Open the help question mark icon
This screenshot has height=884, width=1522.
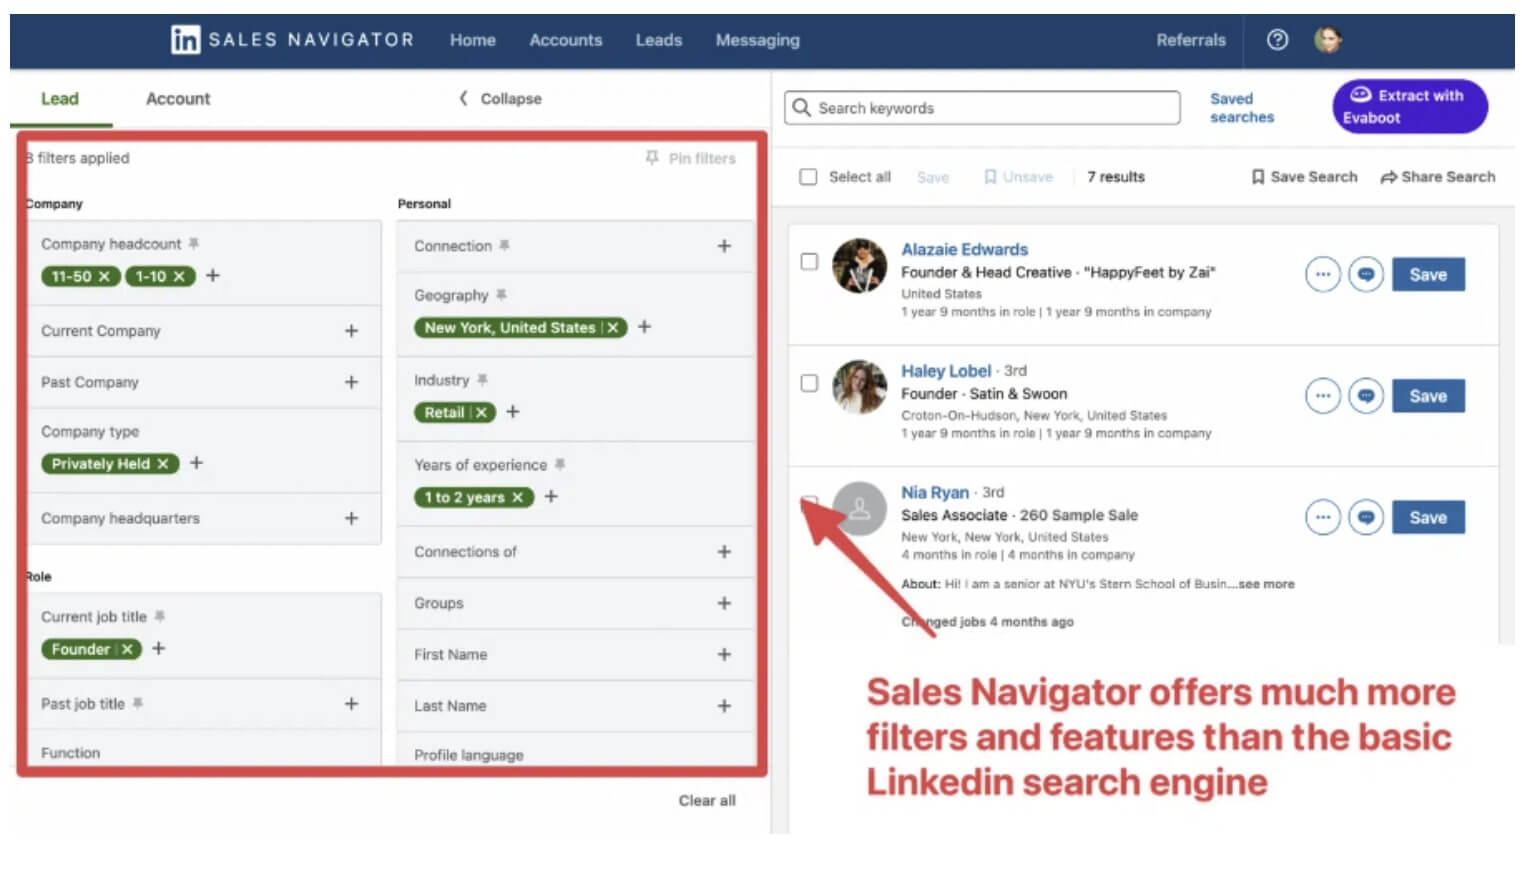coord(1277,40)
